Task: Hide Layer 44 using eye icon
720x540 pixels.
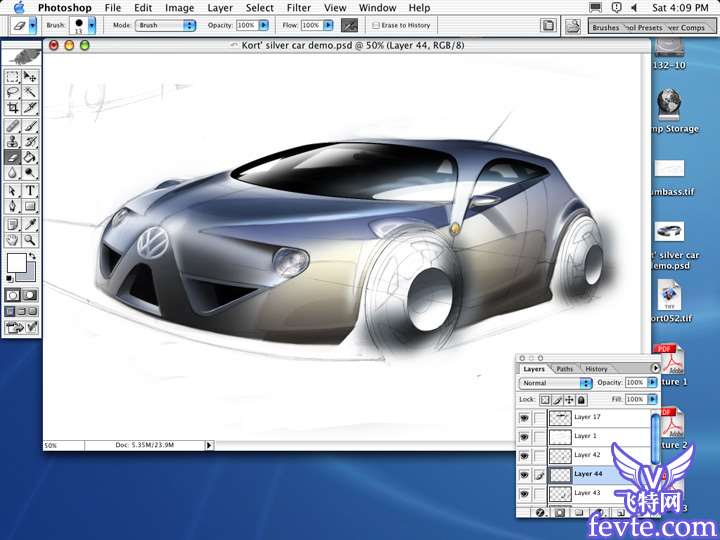Action: coord(524,475)
